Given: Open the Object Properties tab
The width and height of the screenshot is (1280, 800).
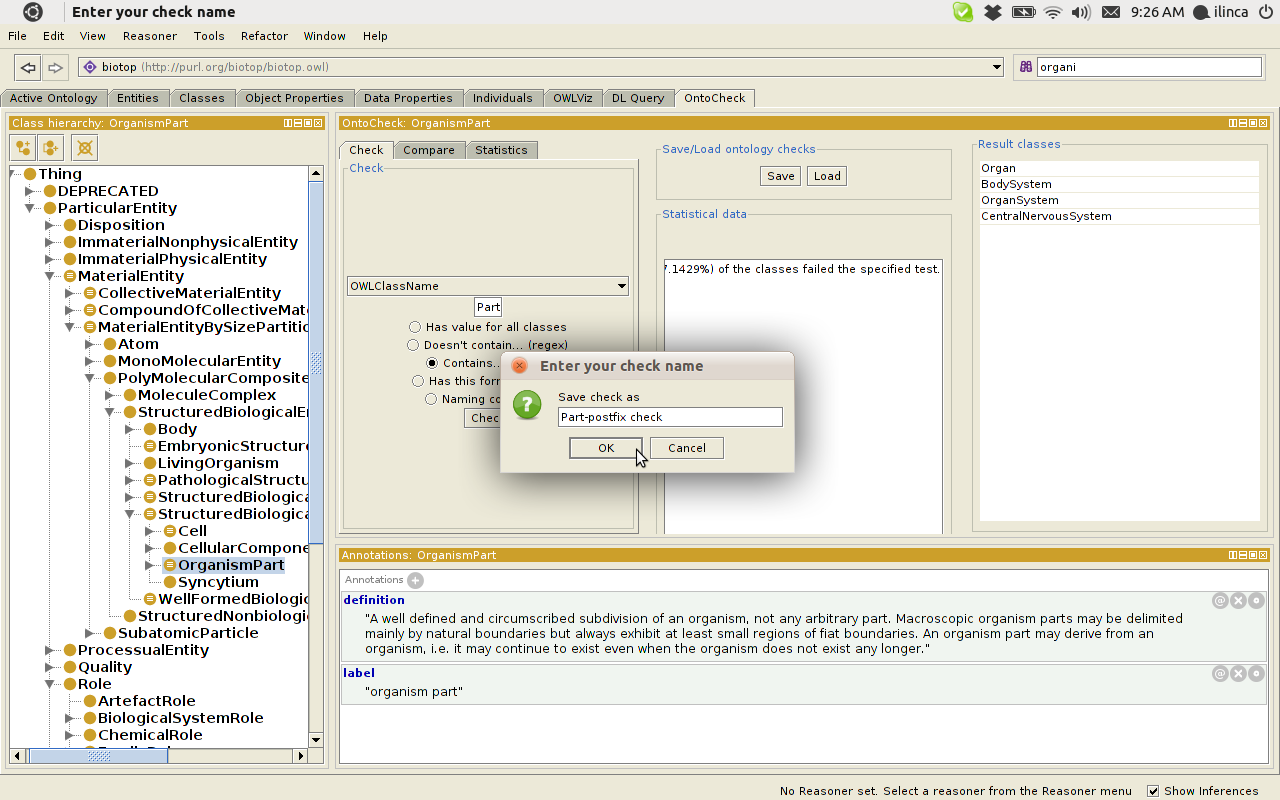Looking at the screenshot, I should click(294, 98).
